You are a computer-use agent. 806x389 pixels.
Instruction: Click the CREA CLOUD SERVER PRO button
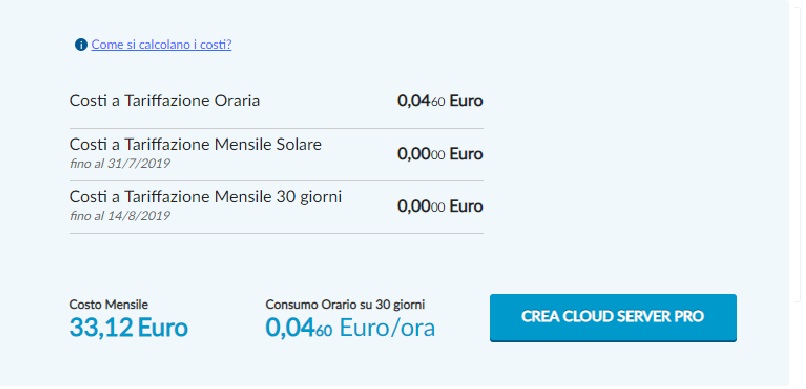pyautogui.click(x=613, y=317)
